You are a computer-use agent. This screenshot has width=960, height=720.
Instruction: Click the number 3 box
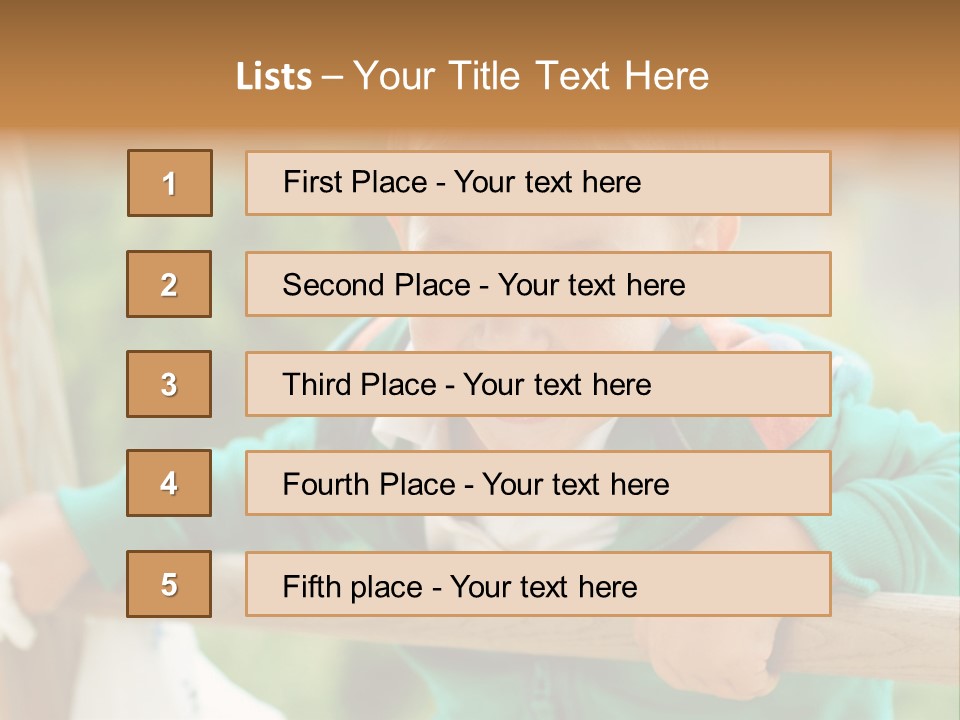(169, 384)
